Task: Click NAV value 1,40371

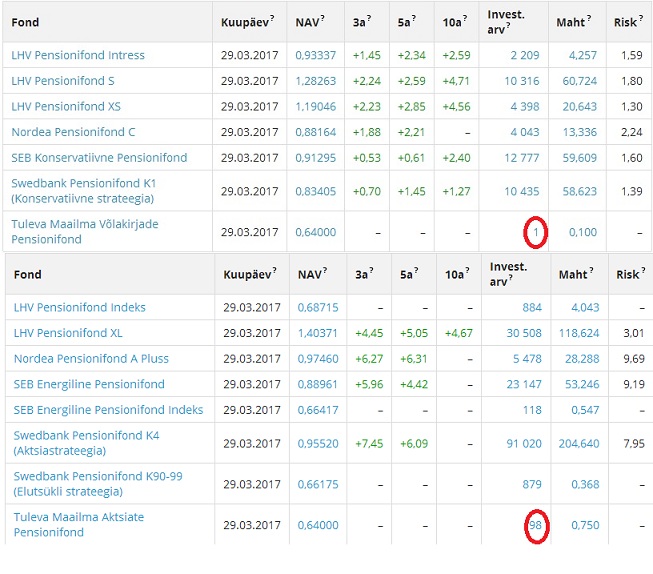Action: click(318, 333)
